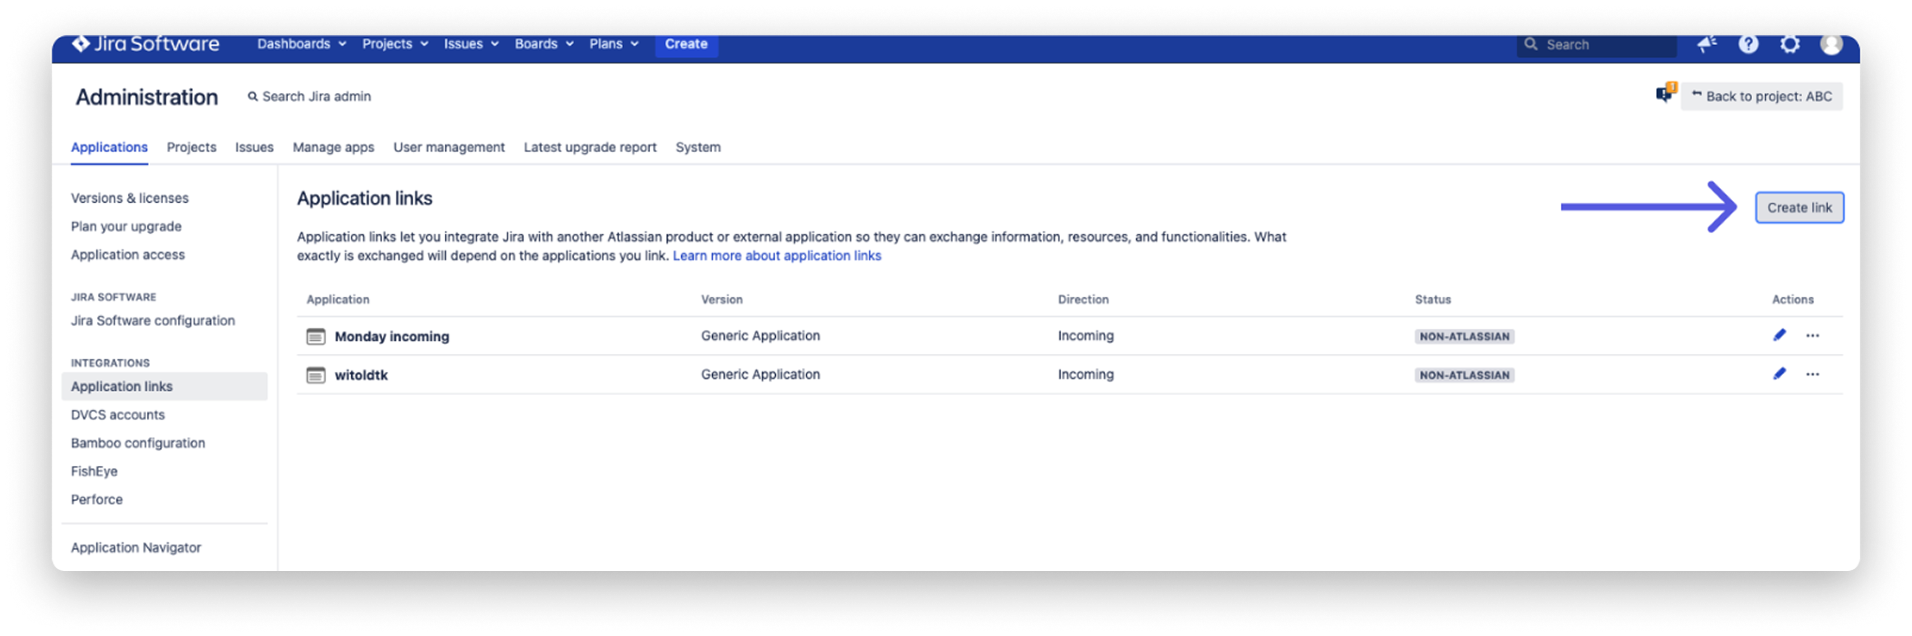The width and height of the screenshot is (1912, 636).
Task: Switch to the Manage apps tab
Action: (x=333, y=147)
